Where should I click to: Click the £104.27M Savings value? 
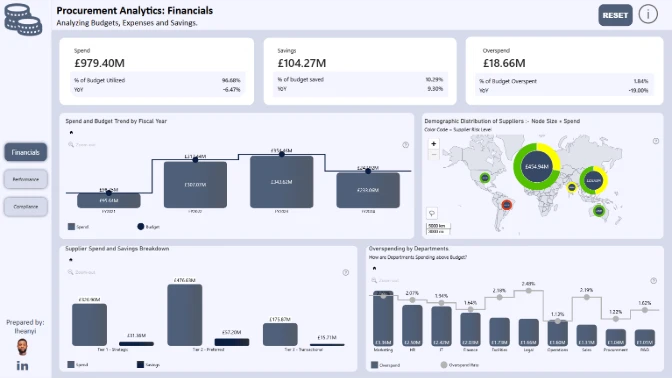[302, 63]
